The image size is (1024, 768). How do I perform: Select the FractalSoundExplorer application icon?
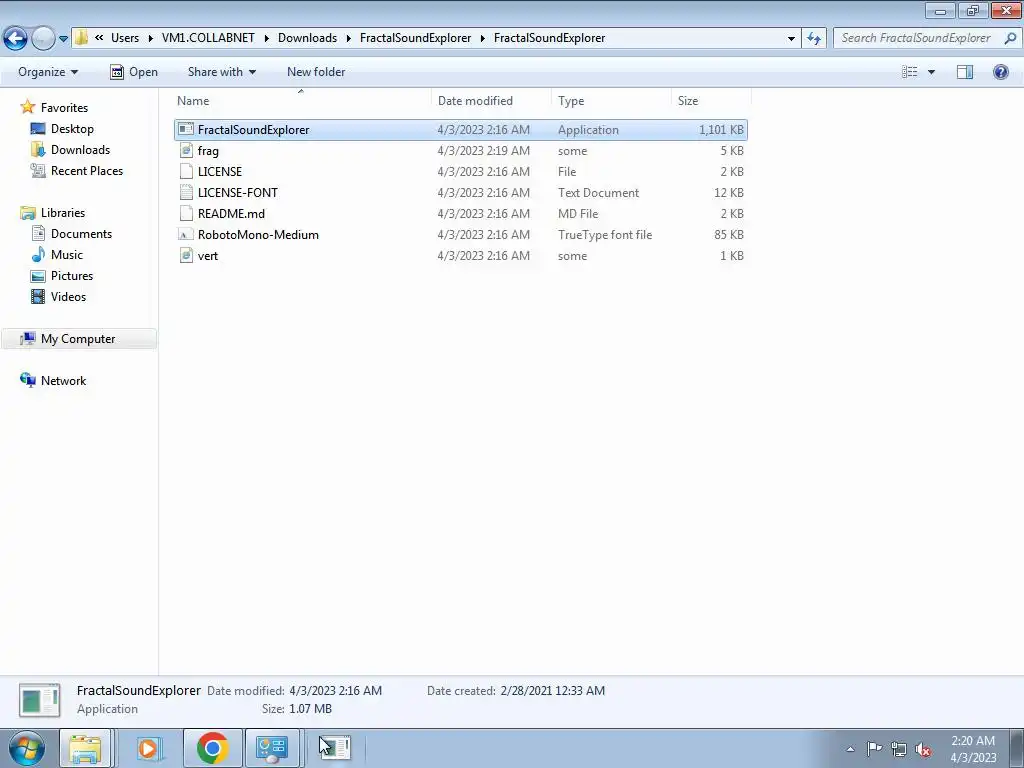186,129
